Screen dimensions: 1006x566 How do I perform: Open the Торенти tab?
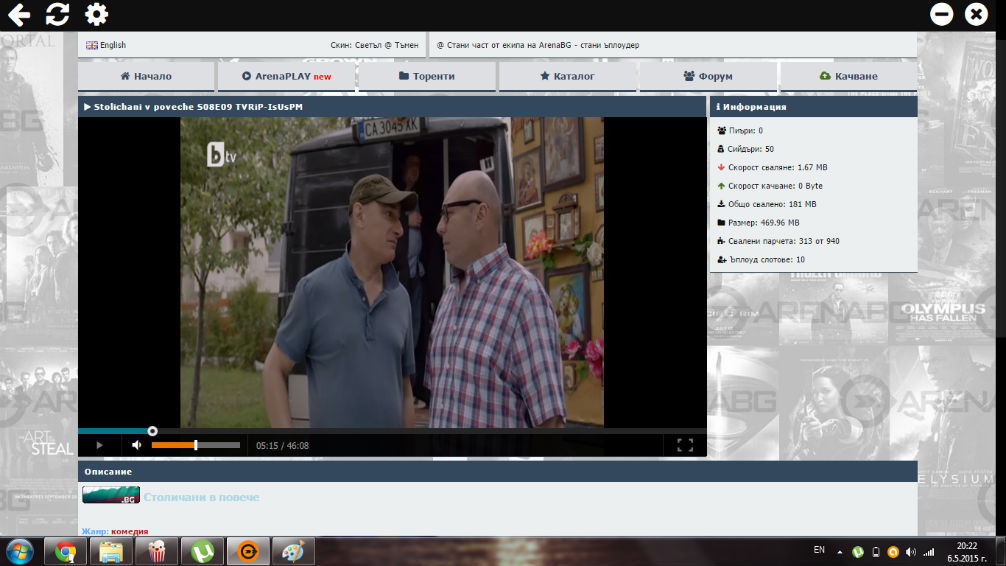click(427, 76)
